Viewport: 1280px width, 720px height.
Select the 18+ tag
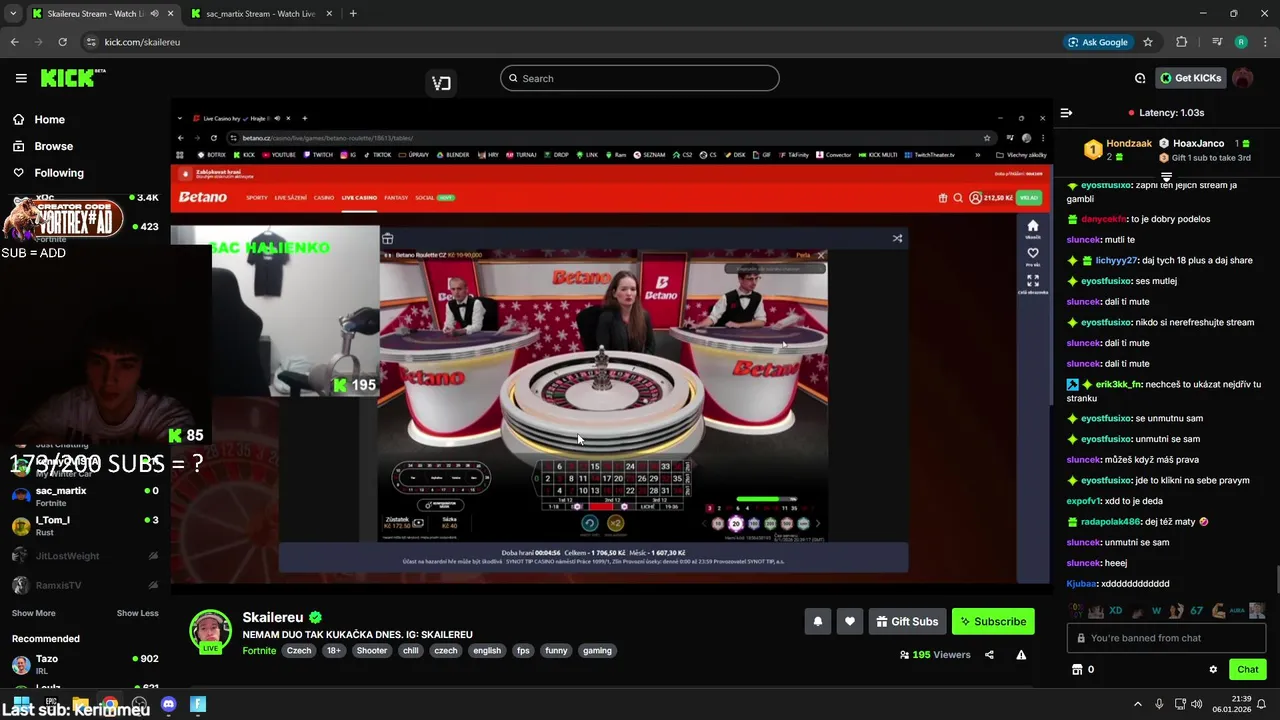pyautogui.click(x=334, y=650)
